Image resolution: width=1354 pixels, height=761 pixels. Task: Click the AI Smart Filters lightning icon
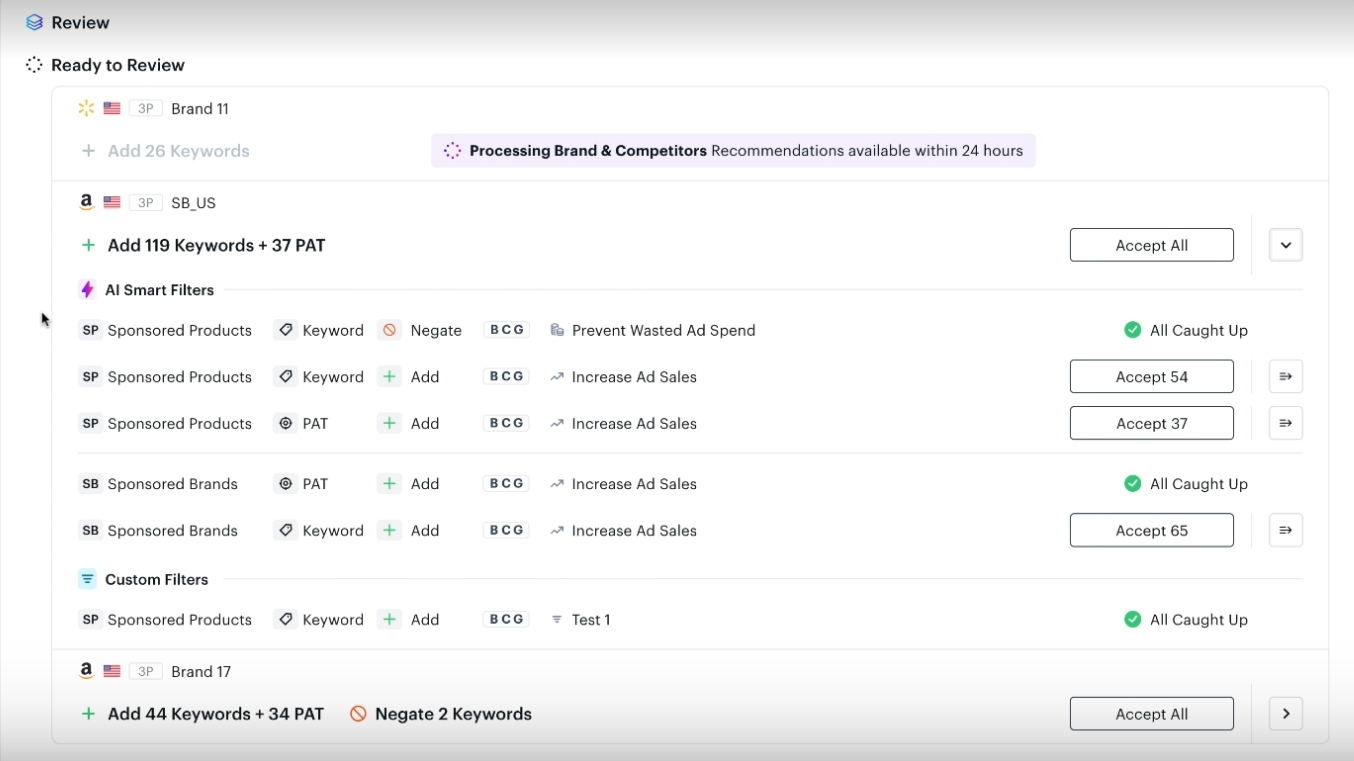87,290
